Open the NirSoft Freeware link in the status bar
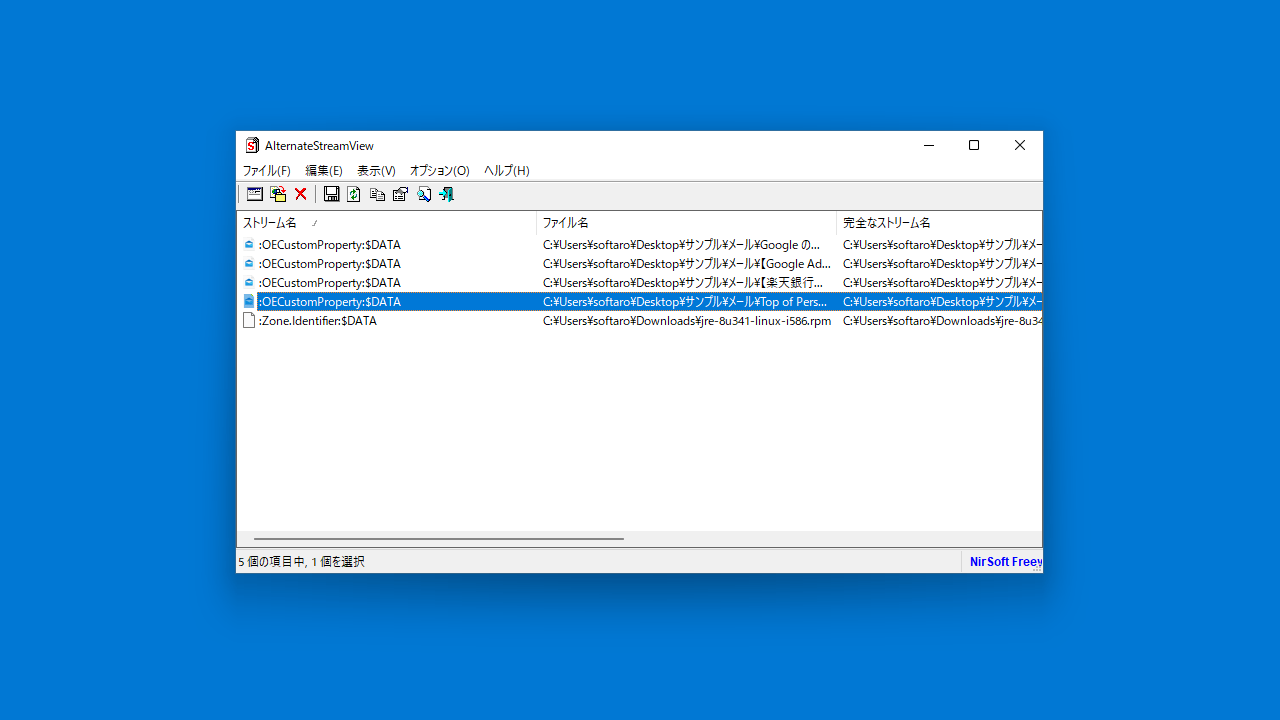Image resolution: width=1280 pixels, height=720 pixels. pyautogui.click(x=1005, y=562)
